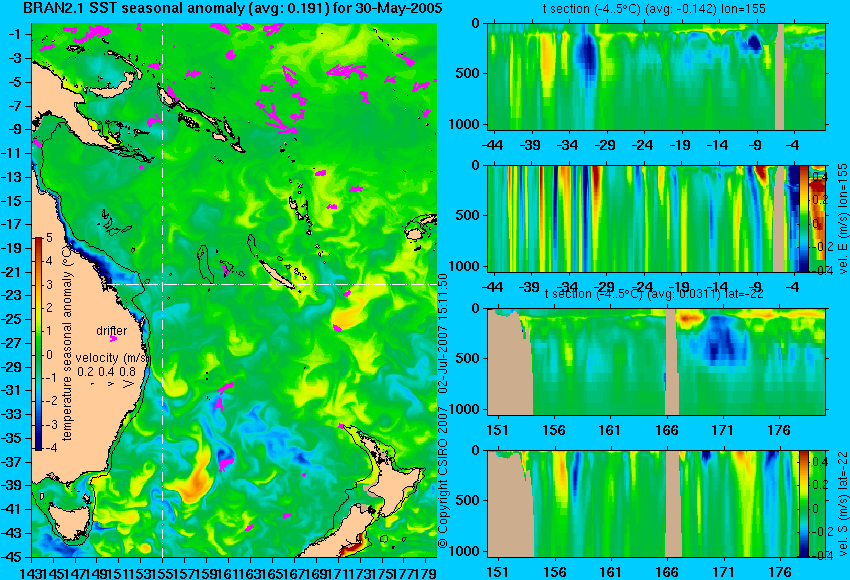Click the 'vel. E (m/s) lon=155' axis label
The image size is (850, 580).
pos(842,220)
